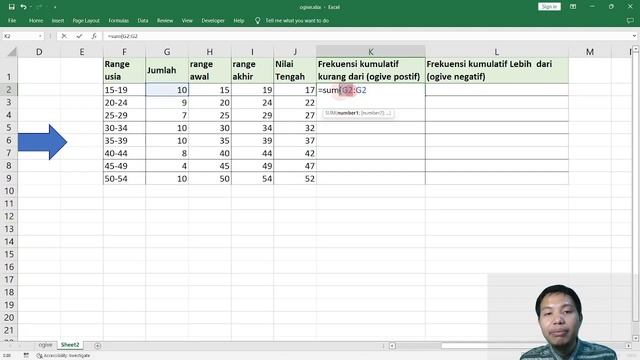Click the Sign in button
Viewport: 640px width, 360px height.
[x=549, y=7]
